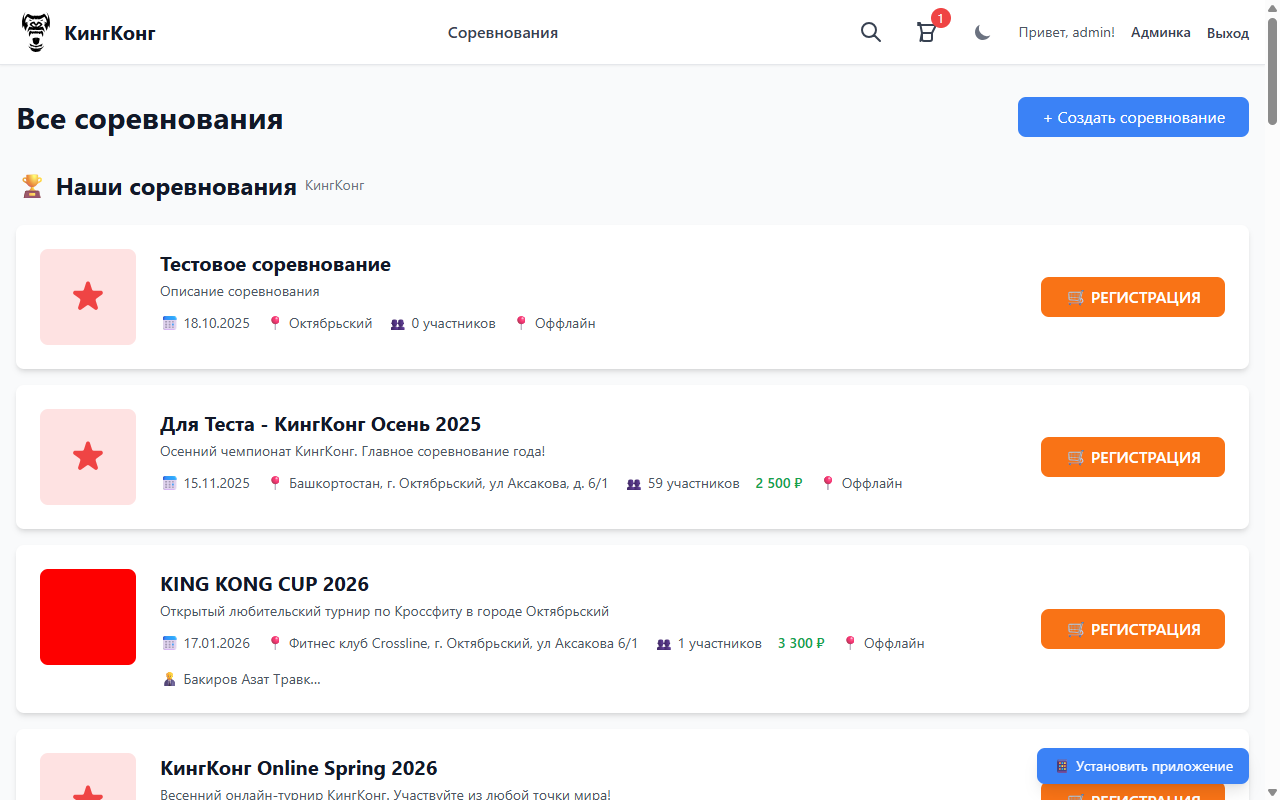Viewport: 1280px width, 800px height.
Task: Click the participants icon beside 59 участников
Action: (x=633, y=484)
